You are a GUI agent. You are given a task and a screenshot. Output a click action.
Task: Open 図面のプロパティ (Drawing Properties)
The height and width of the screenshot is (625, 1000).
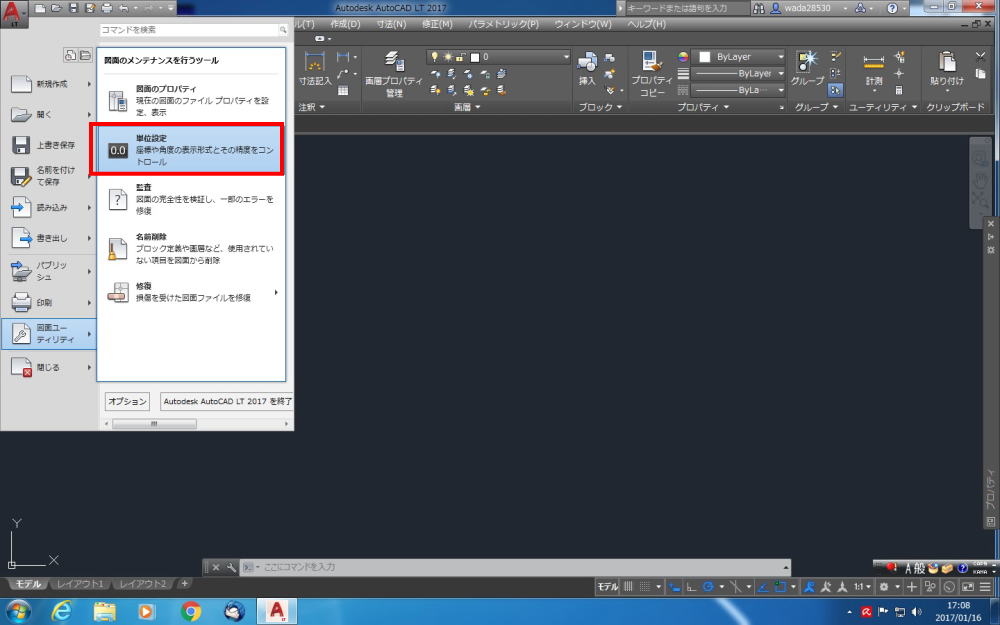click(191, 100)
